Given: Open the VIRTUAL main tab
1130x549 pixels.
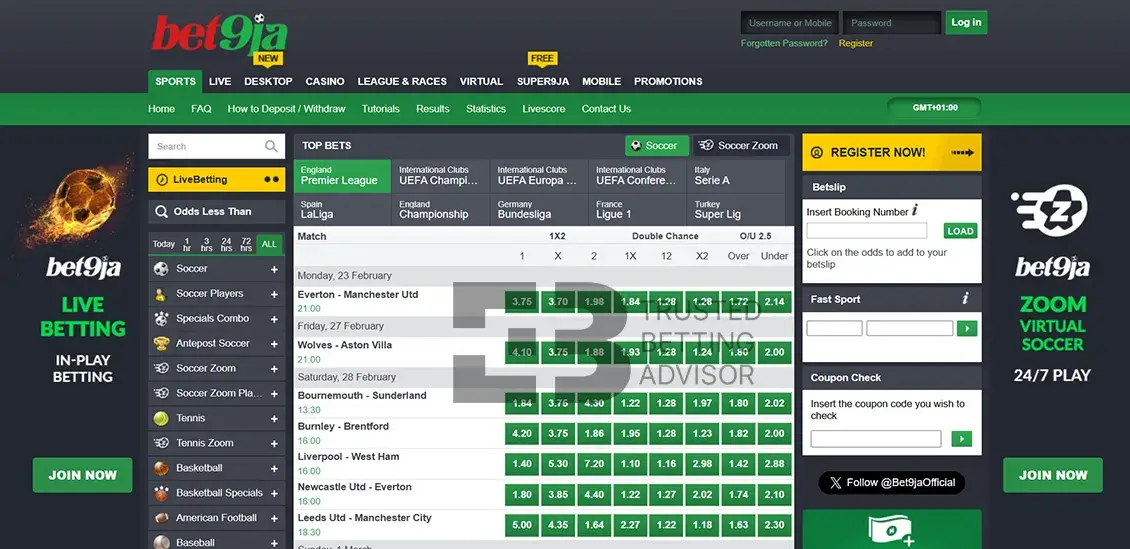Looking at the screenshot, I should [x=481, y=81].
